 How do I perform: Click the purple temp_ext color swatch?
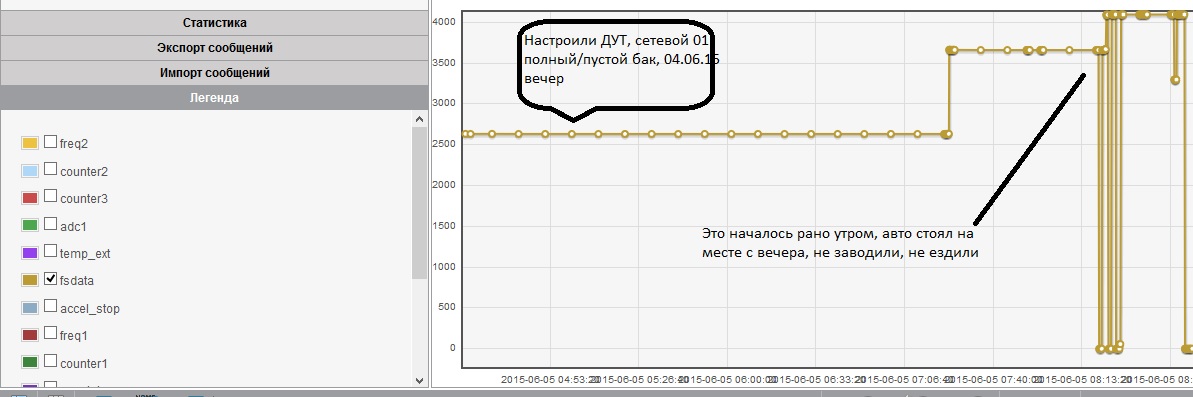(x=30, y=252)
